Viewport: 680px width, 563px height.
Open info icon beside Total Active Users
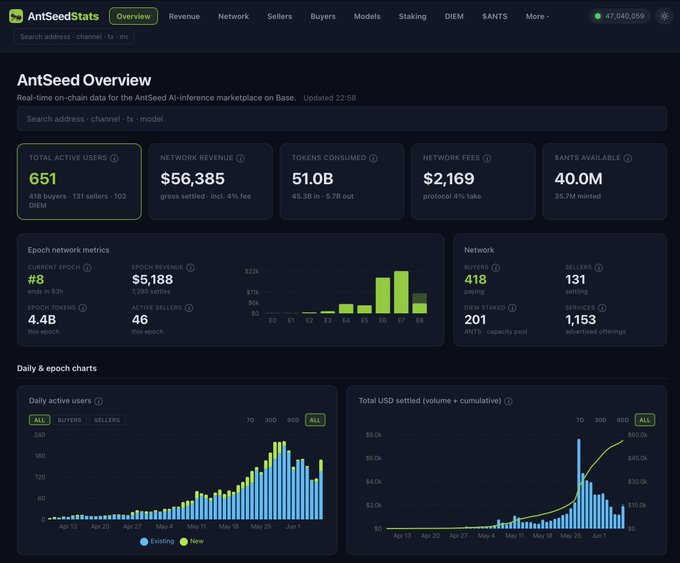tap(114, 158)
